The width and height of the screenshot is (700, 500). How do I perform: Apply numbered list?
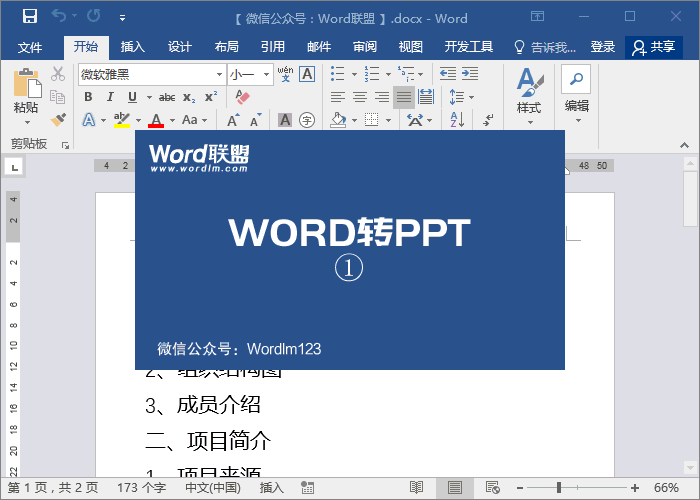[372, 74]
